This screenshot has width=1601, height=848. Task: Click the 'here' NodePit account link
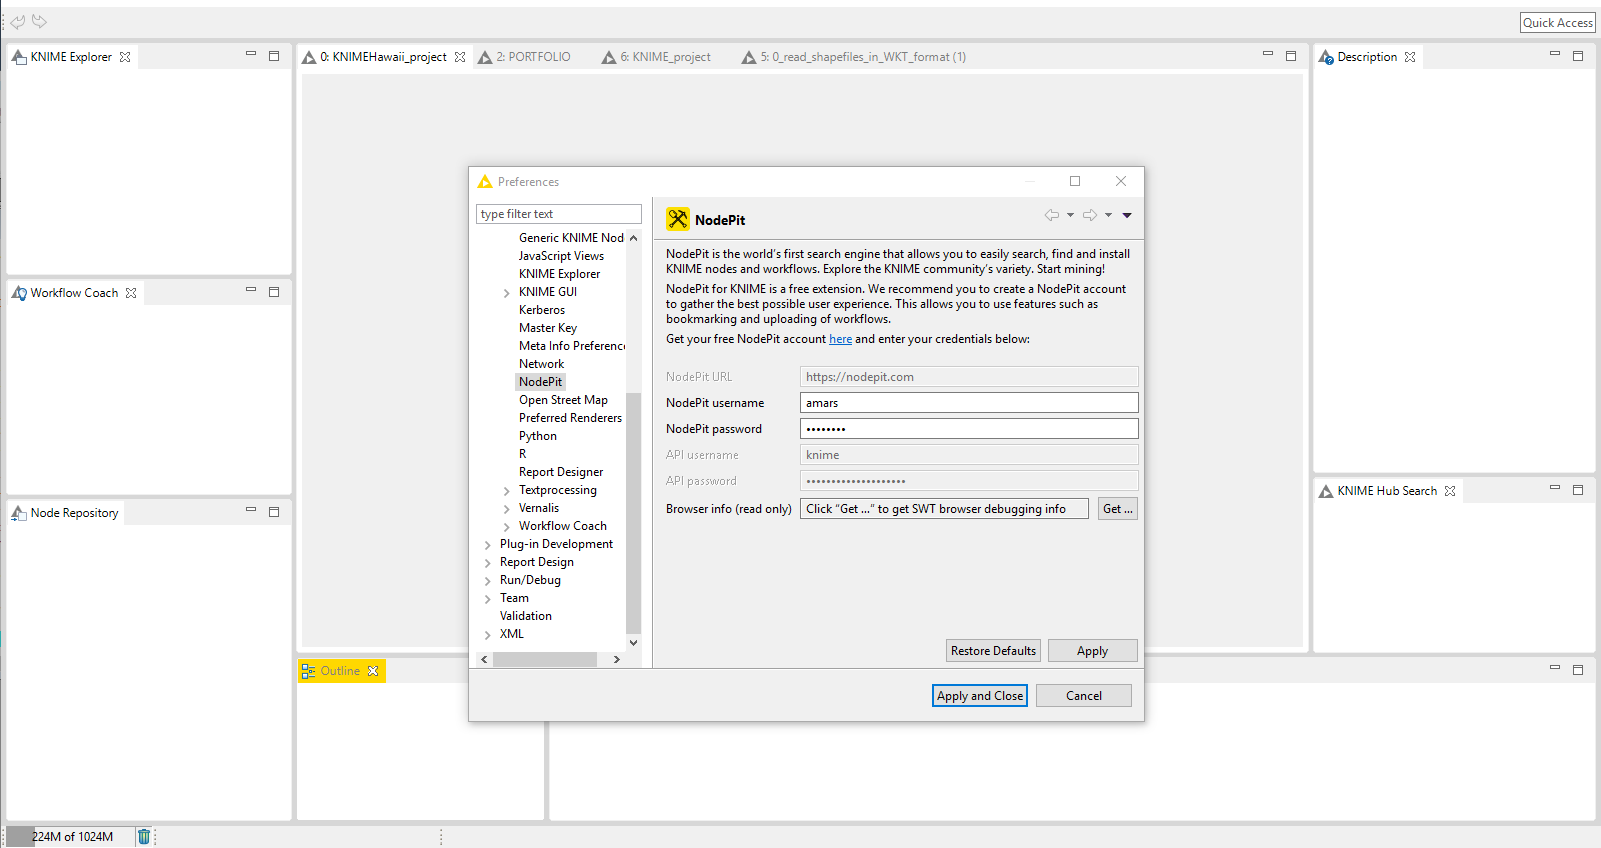[840, 339]
